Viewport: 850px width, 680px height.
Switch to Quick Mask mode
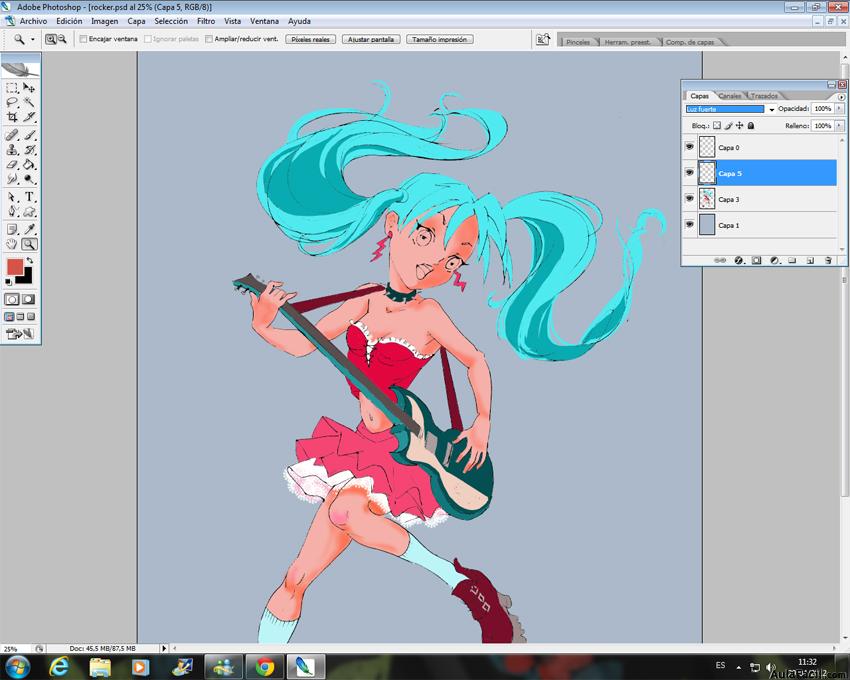(x=29, y=299)
